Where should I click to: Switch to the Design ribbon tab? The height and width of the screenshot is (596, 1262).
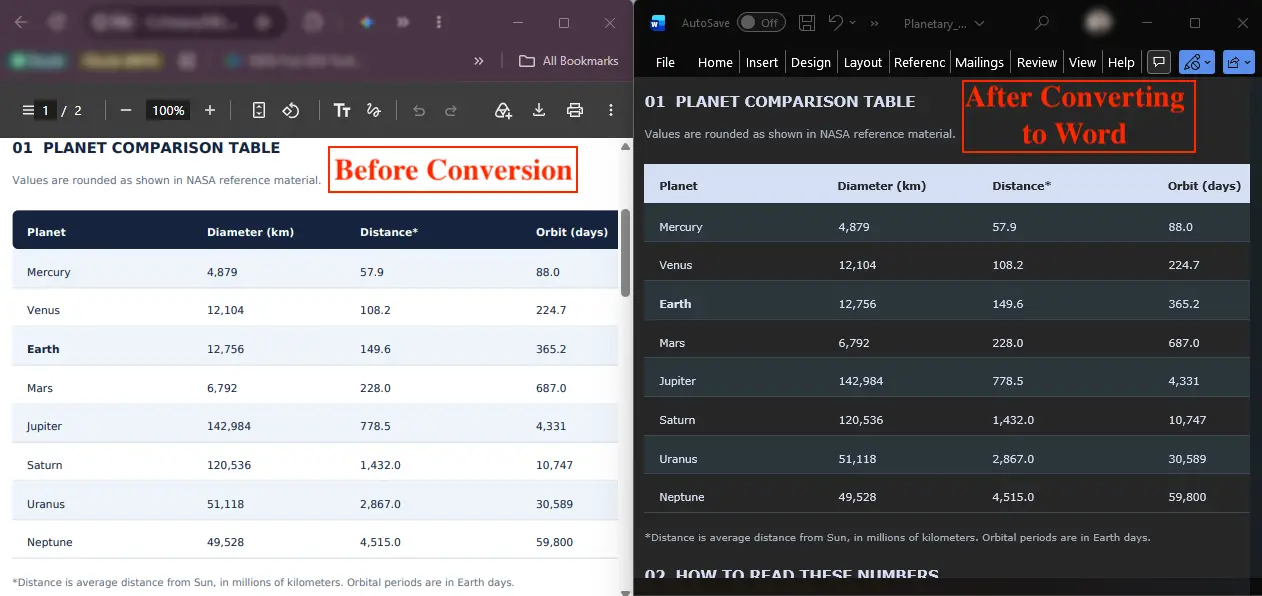(x=811, y=62)
